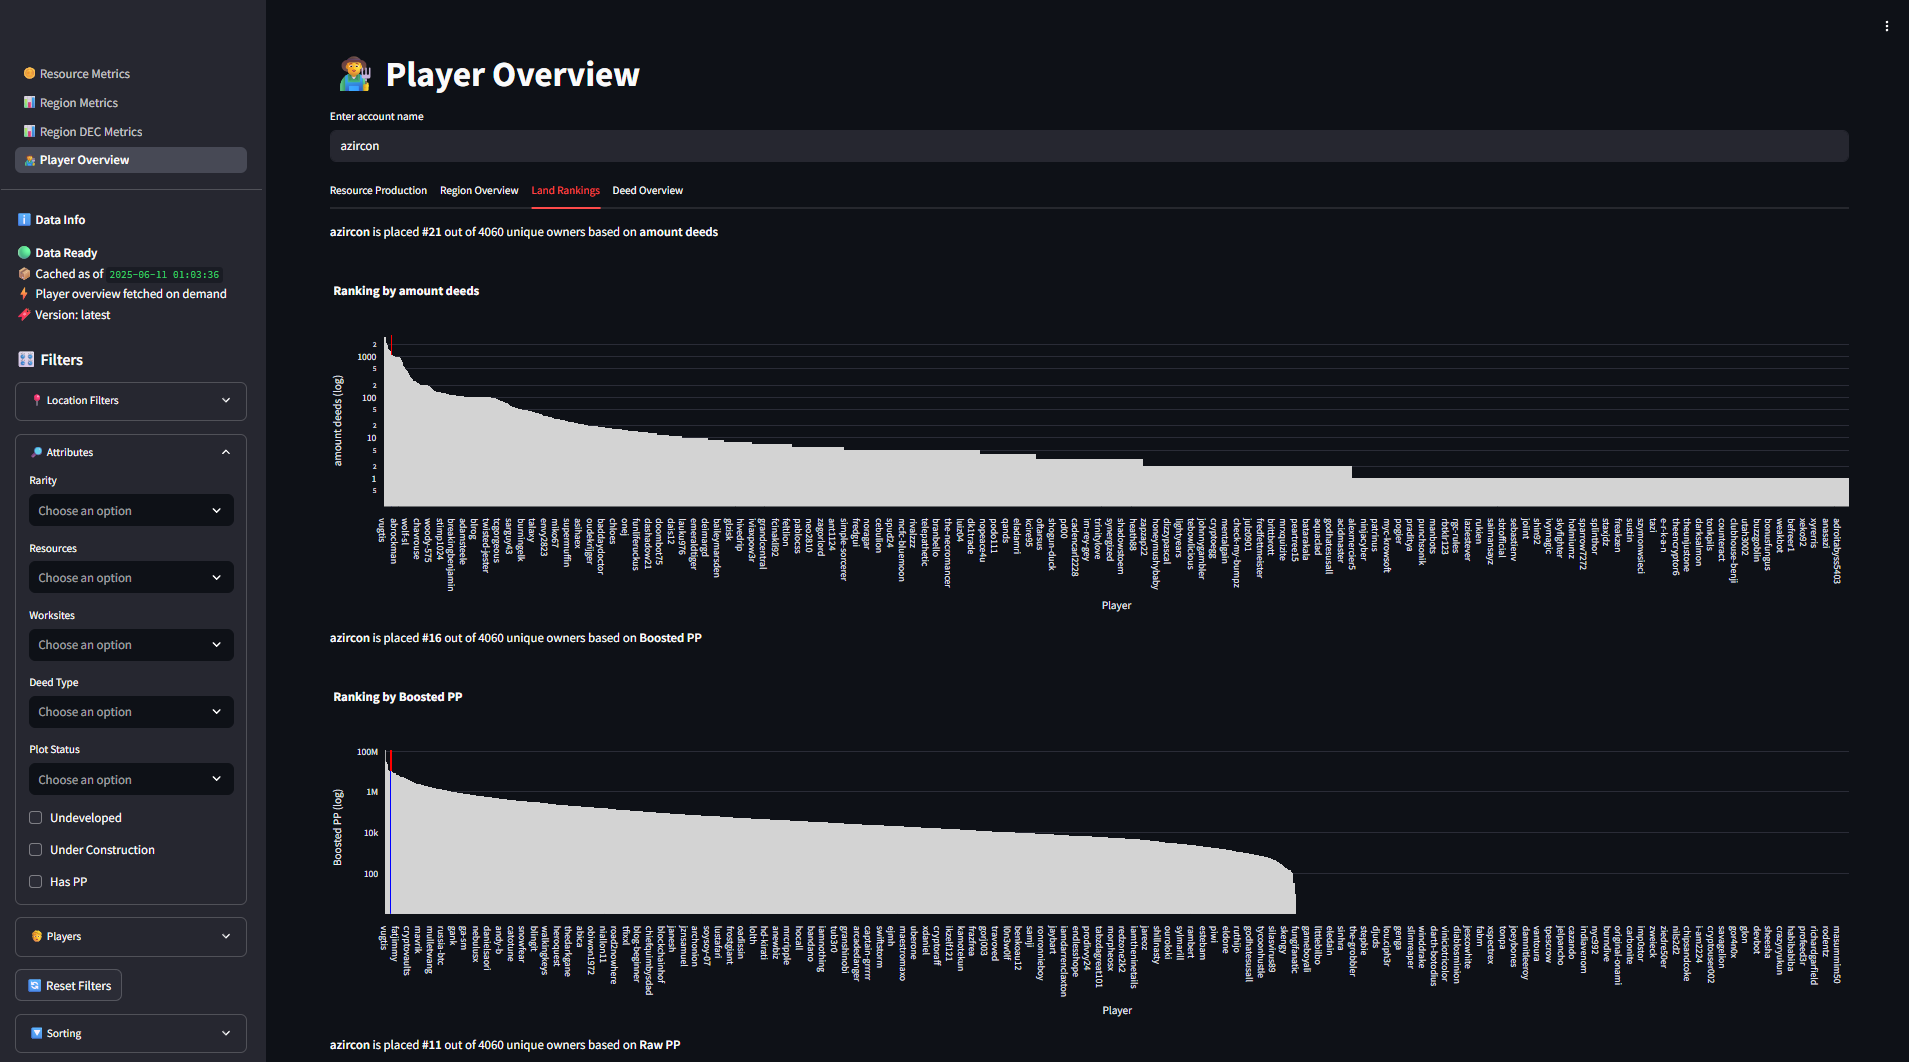The width and height of the screenshot is (1909, 1062).
Task: Click the Attributes magnifier icon
Action: pos(37,452)
